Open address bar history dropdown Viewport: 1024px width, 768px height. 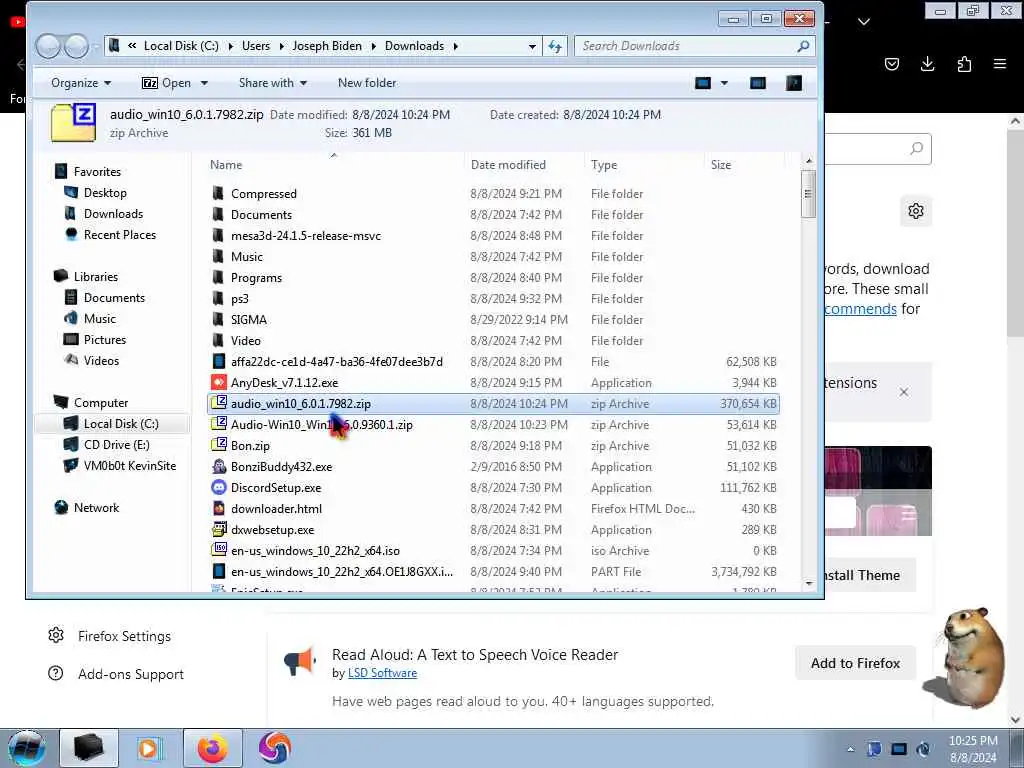pos(532,46)
